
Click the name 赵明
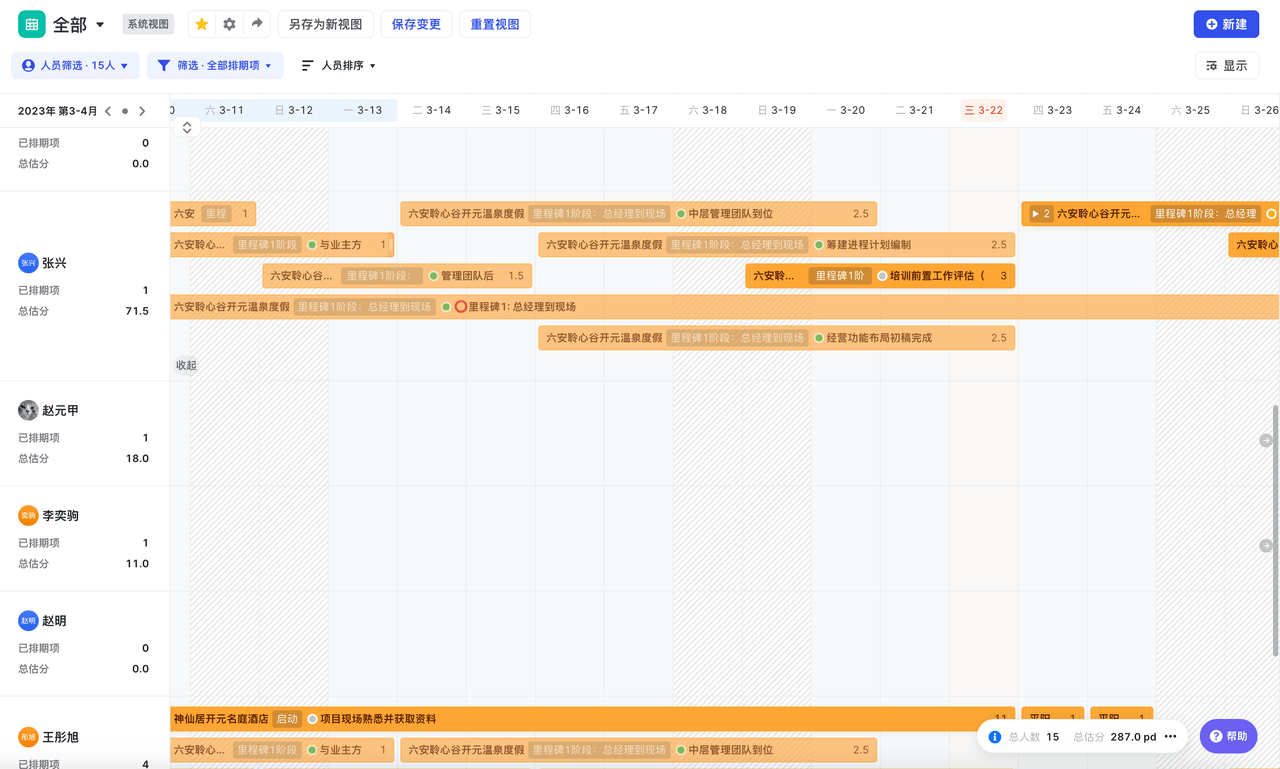click(54, 621)
